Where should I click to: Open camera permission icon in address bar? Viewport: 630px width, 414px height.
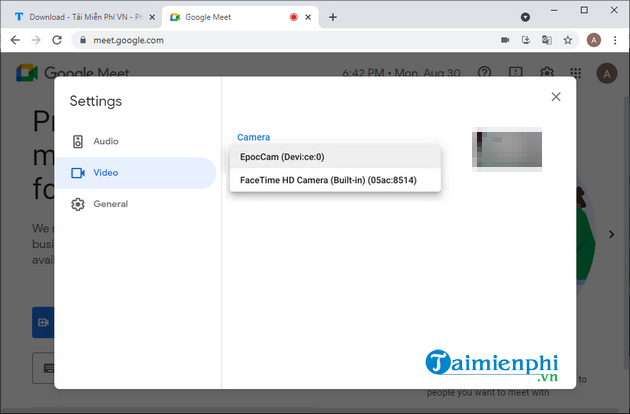tap(505, 40)
